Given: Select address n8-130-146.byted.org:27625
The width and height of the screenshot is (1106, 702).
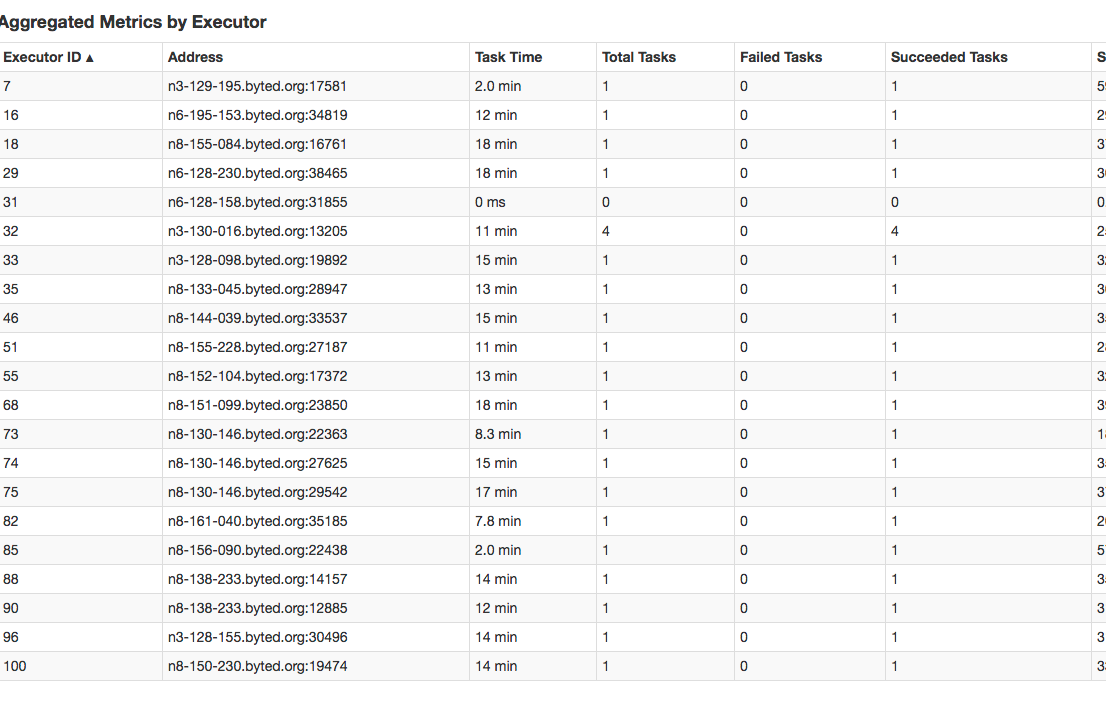Looking at the screenshot, I should click(x=257, y=463).
